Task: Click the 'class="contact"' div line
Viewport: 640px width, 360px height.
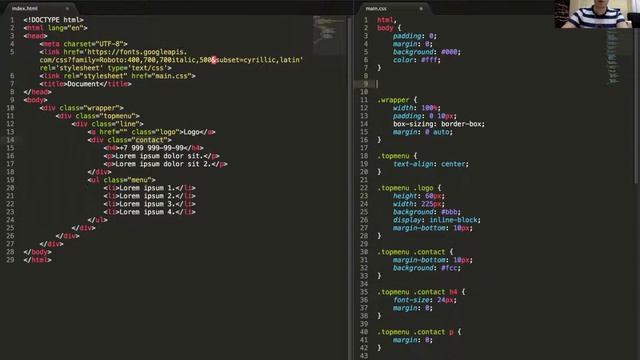Action: pyautogui.click(x=129, y=140)
